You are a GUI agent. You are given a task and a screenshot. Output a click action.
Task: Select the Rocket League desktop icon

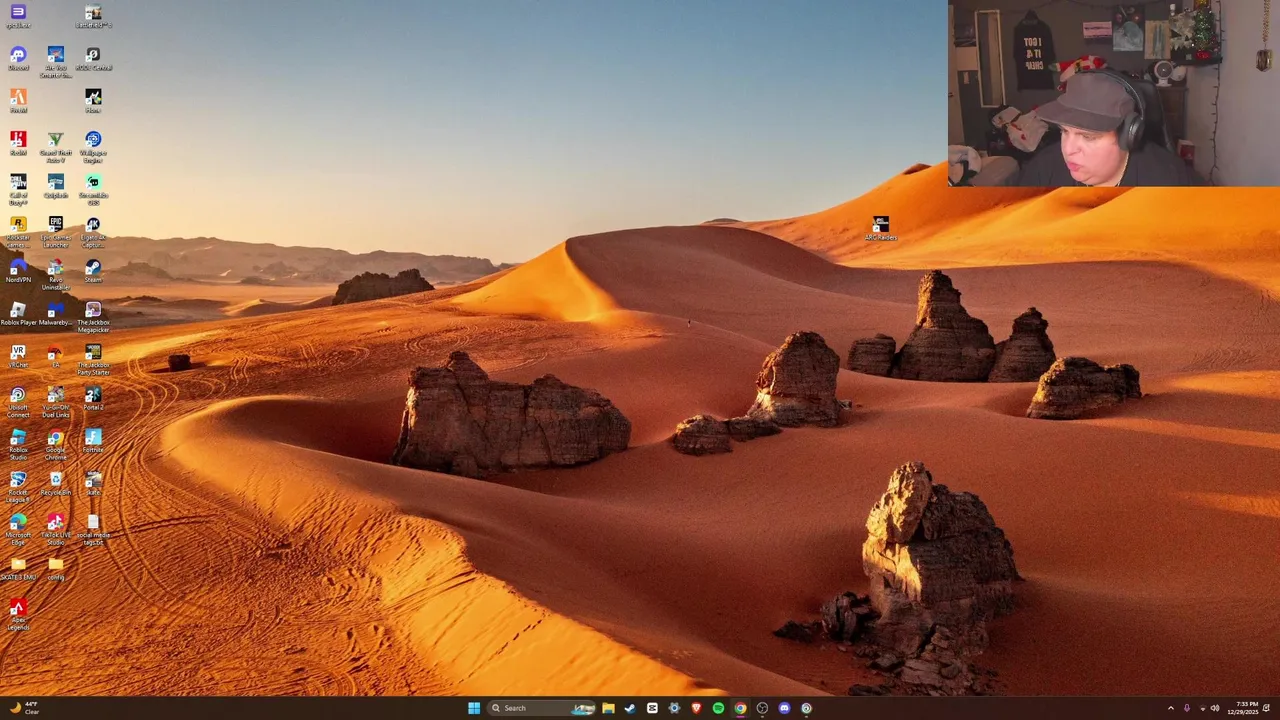click(x=18, y=488)
